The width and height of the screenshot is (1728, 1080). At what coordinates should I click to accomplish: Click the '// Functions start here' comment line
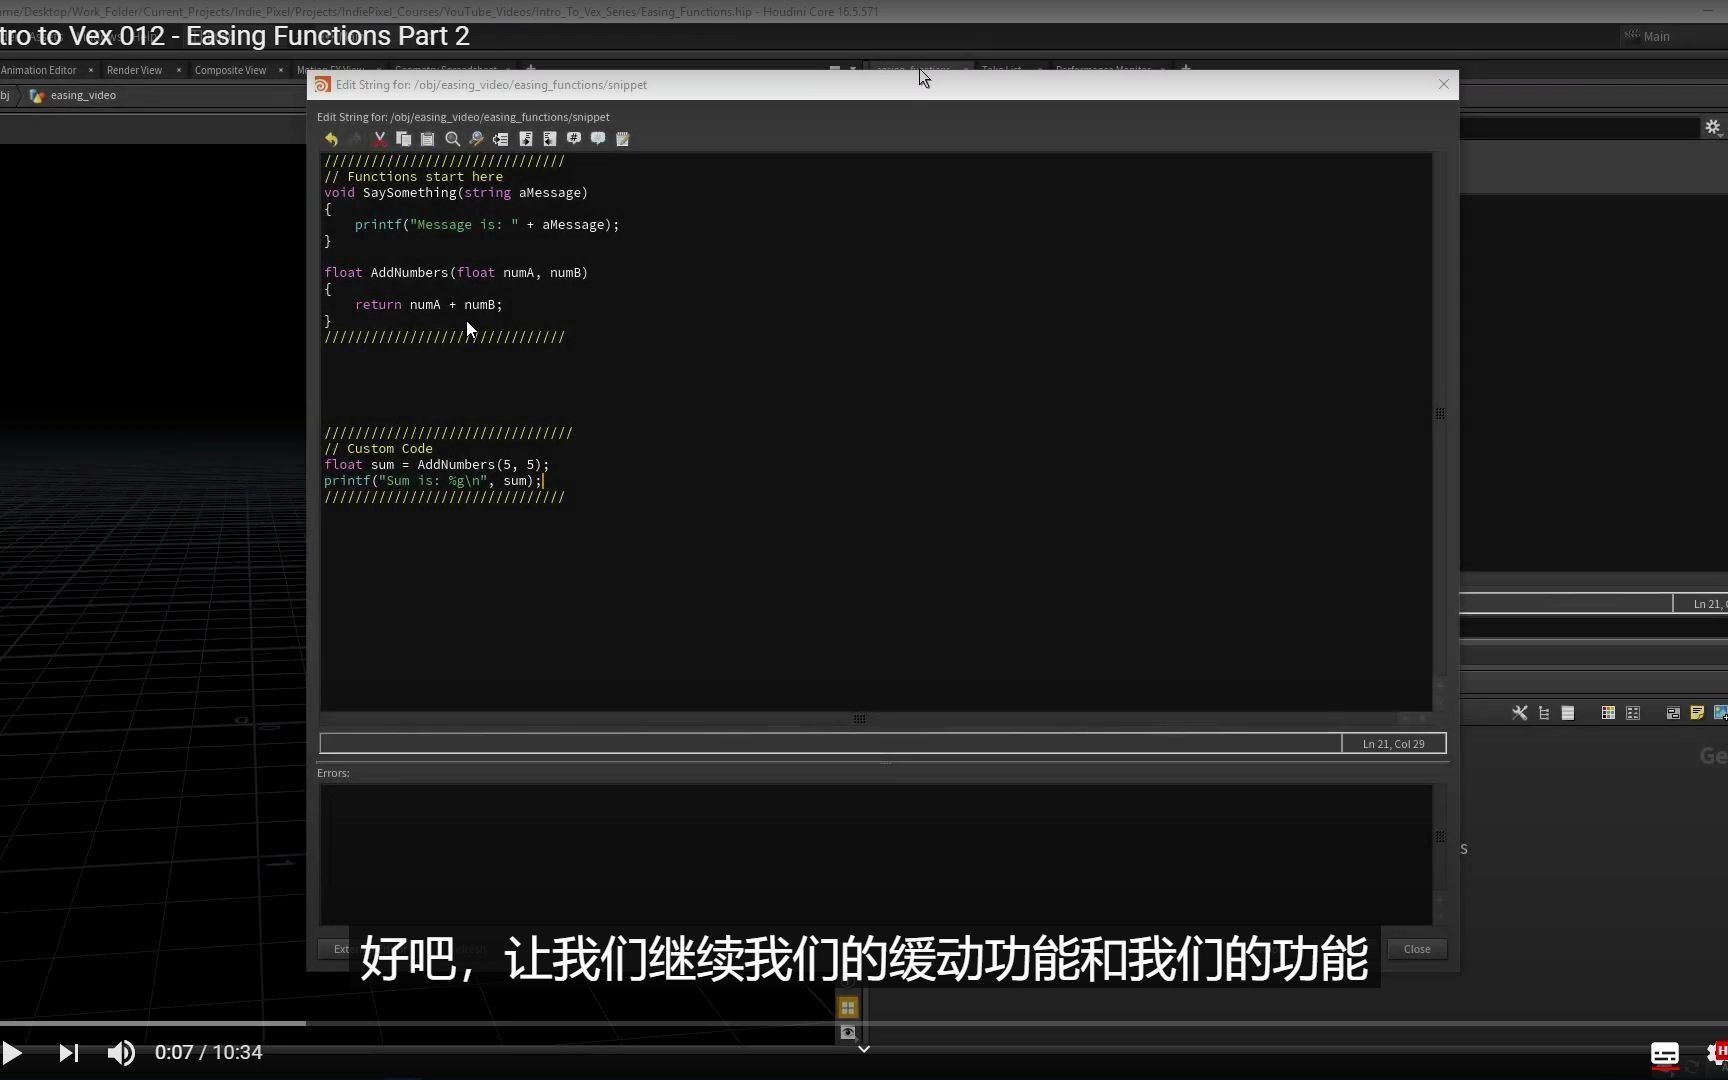[413, 177]
